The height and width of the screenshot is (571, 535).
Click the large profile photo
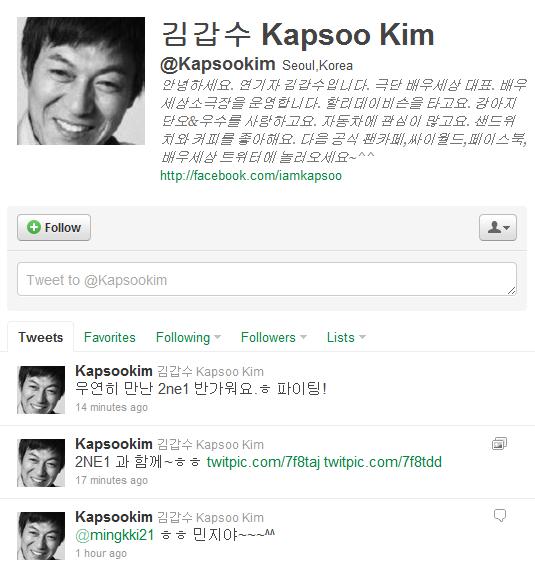click(x=81, y=81)
